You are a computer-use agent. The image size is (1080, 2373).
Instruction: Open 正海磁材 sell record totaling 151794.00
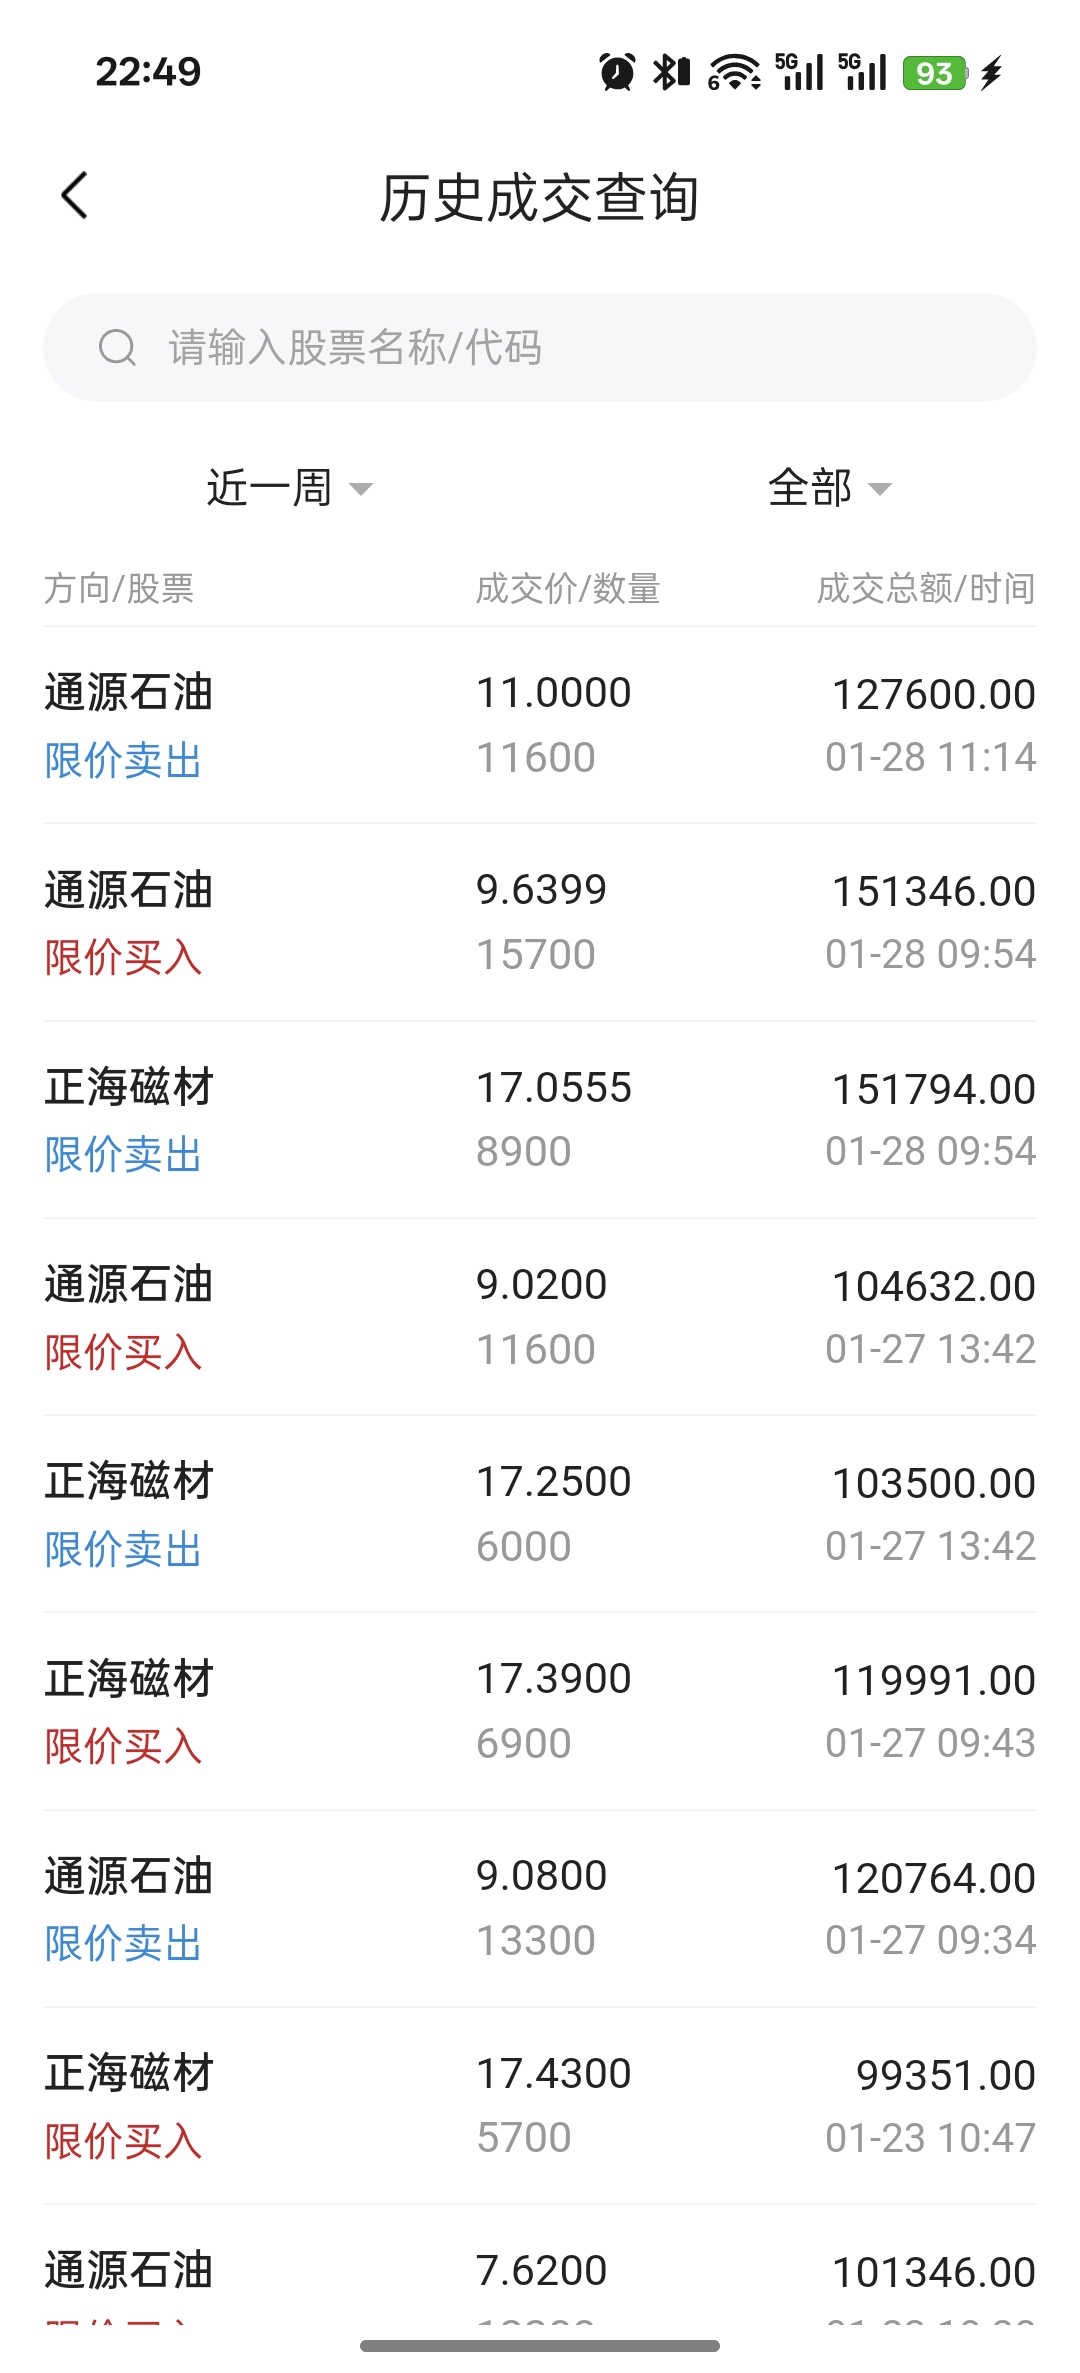[x=540, y=1120]
